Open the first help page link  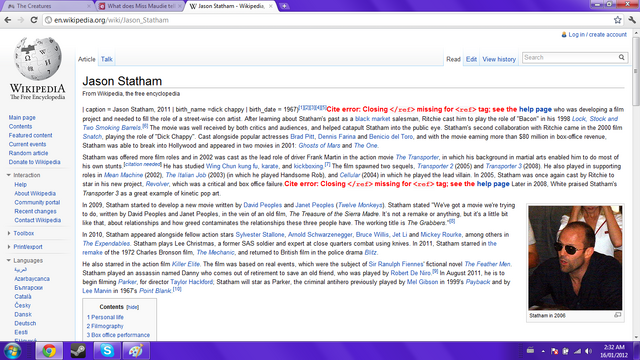click(535, 109)
